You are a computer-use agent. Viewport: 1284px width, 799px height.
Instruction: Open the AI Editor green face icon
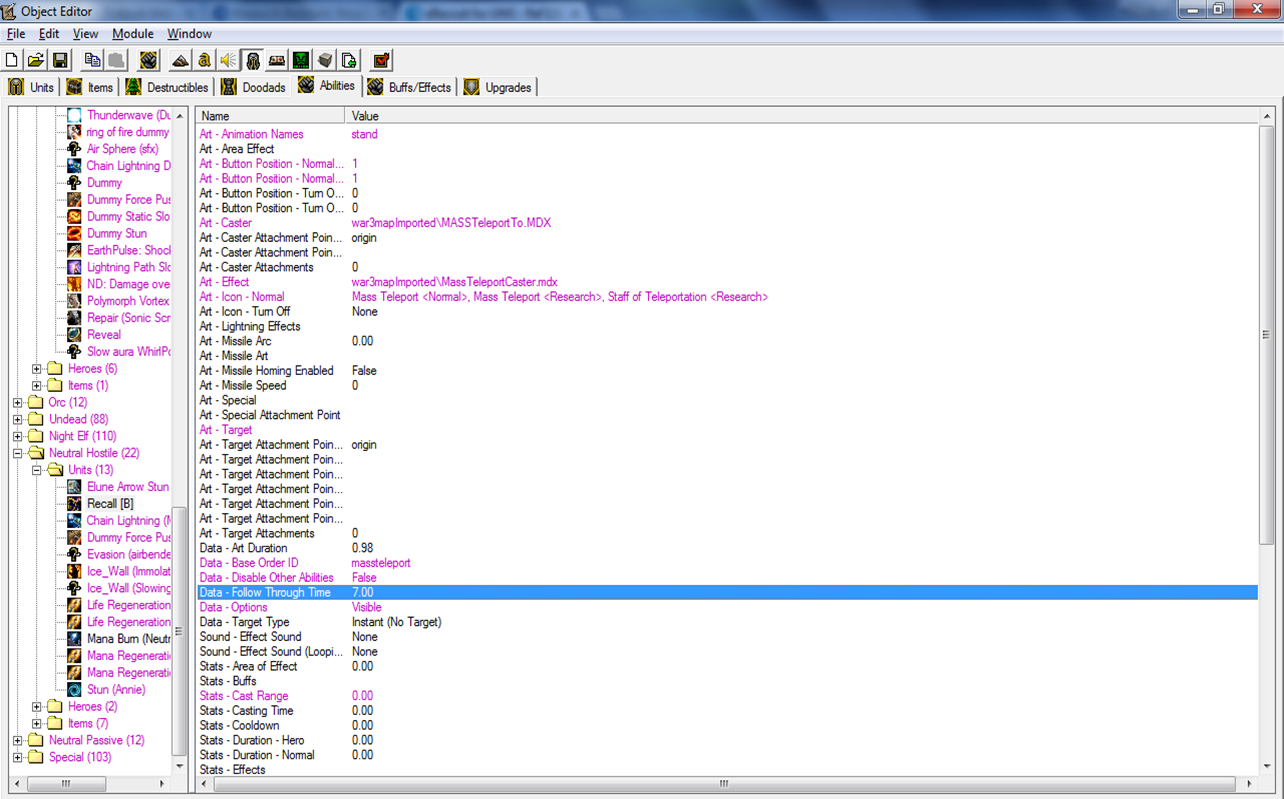tap(300, 61)
